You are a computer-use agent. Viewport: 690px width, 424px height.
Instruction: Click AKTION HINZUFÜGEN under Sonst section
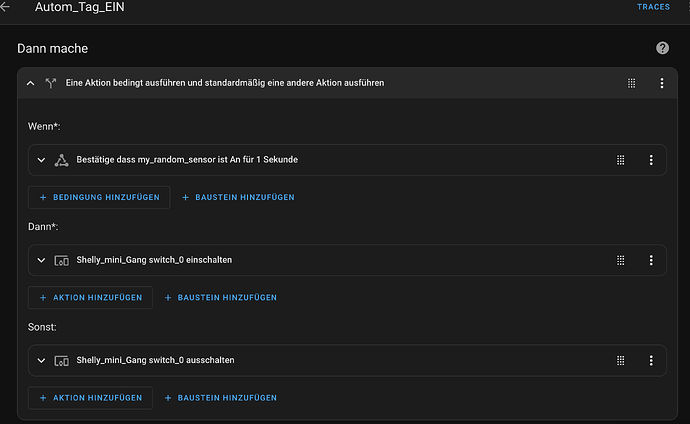(x=90, y=398)
